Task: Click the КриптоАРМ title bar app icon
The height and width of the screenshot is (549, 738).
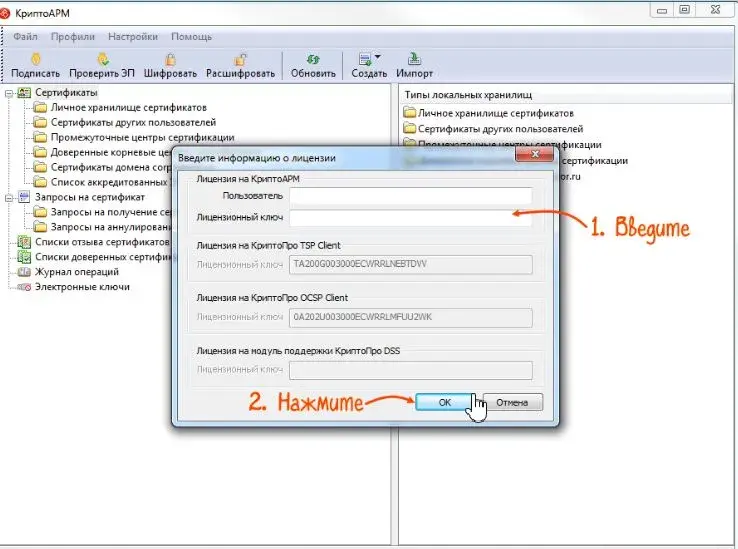Action: click(x=5, y=13)
